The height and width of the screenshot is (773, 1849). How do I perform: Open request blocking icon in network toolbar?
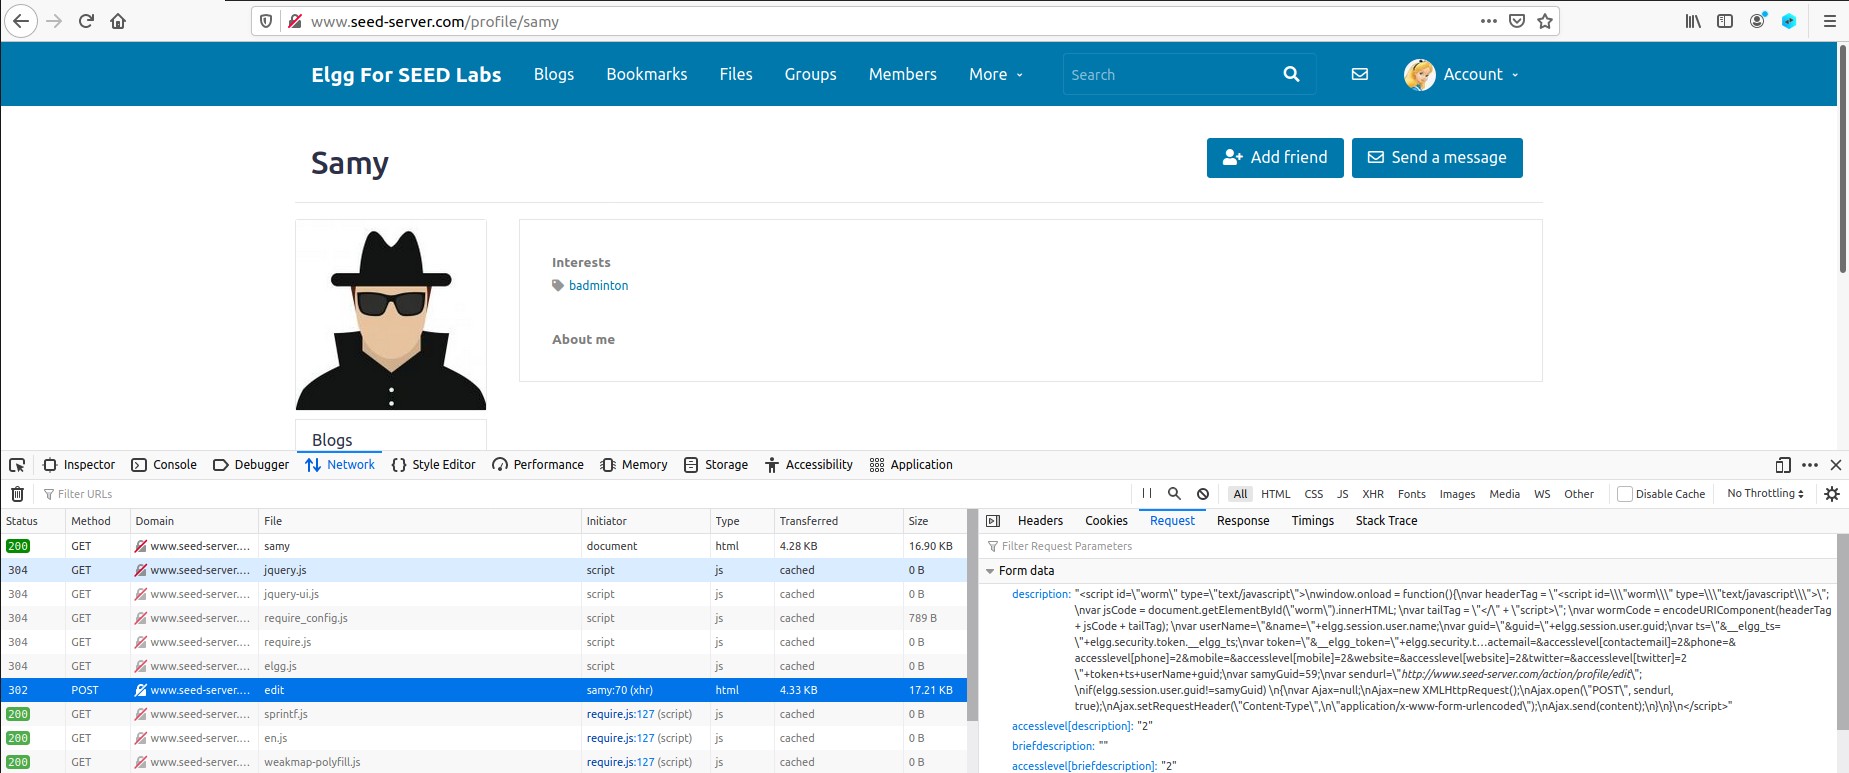pos(1203,494)
